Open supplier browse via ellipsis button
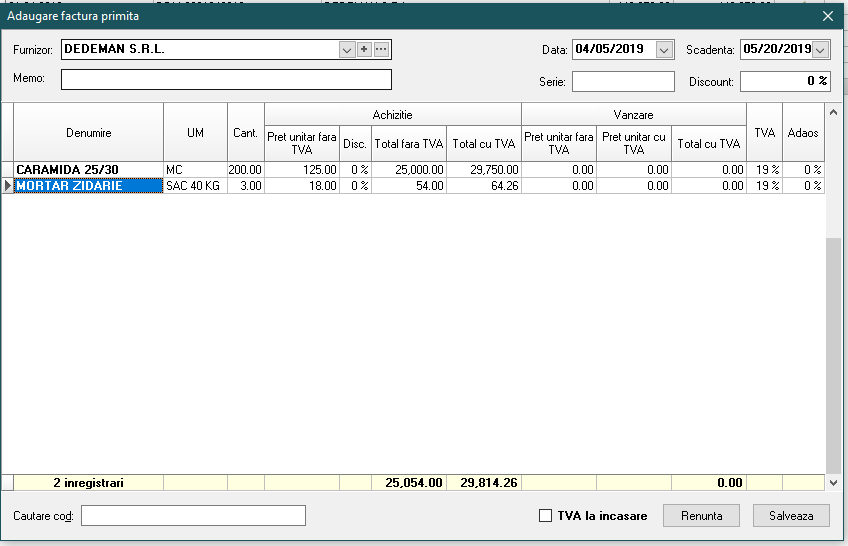 [381, 49]
